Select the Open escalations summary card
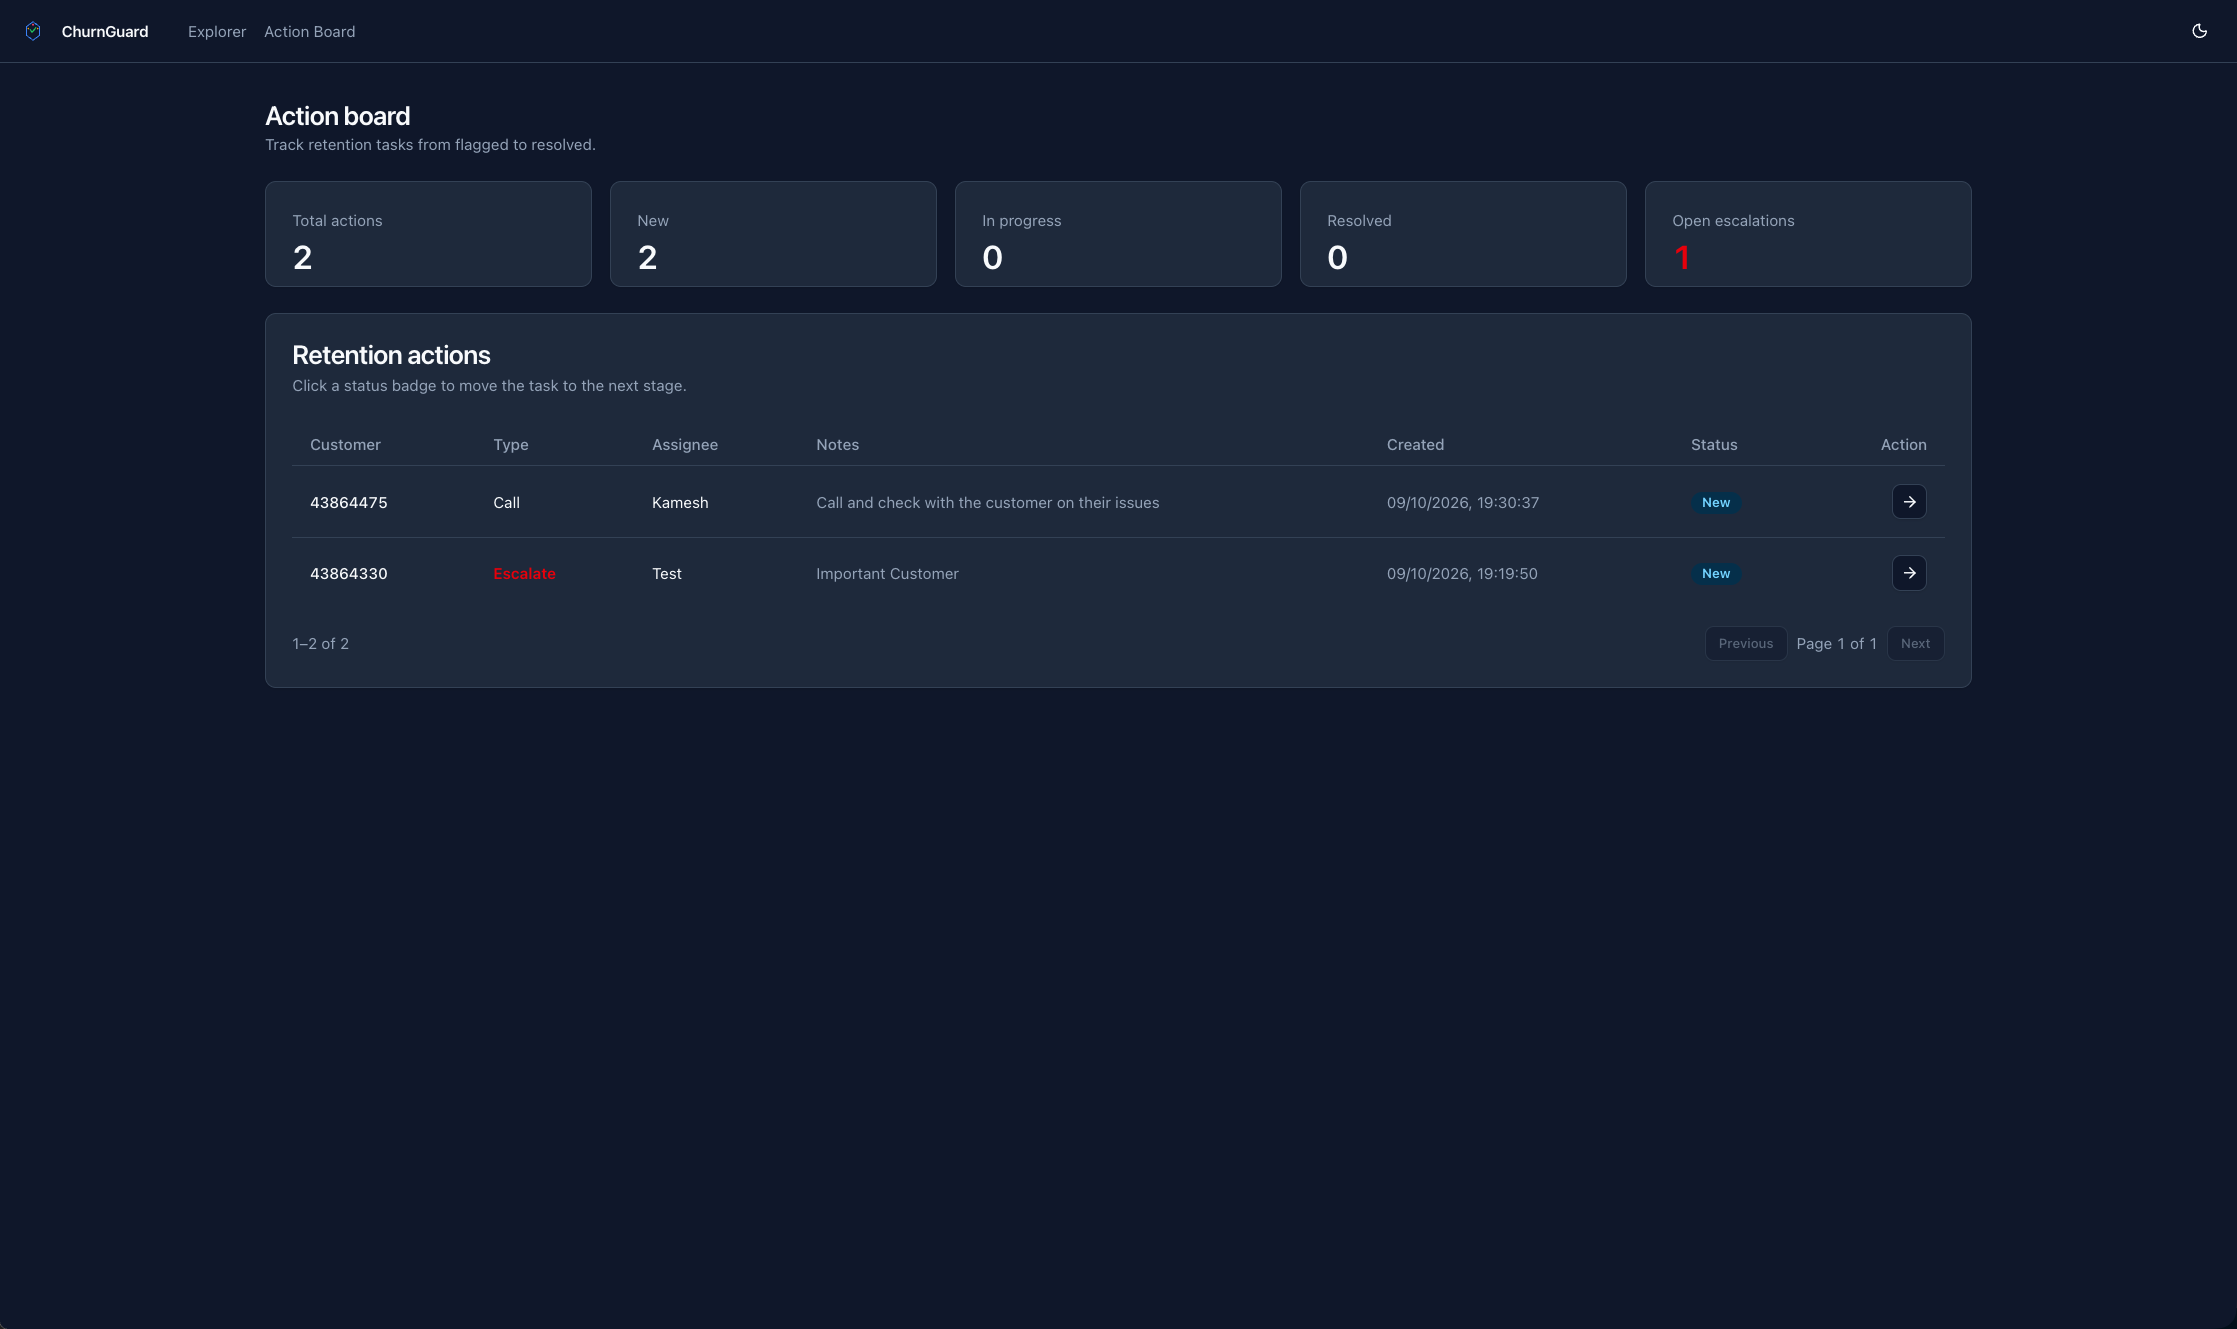Image resolution: width=2237 pixels, height=1329 pixels. [1808, 234]
